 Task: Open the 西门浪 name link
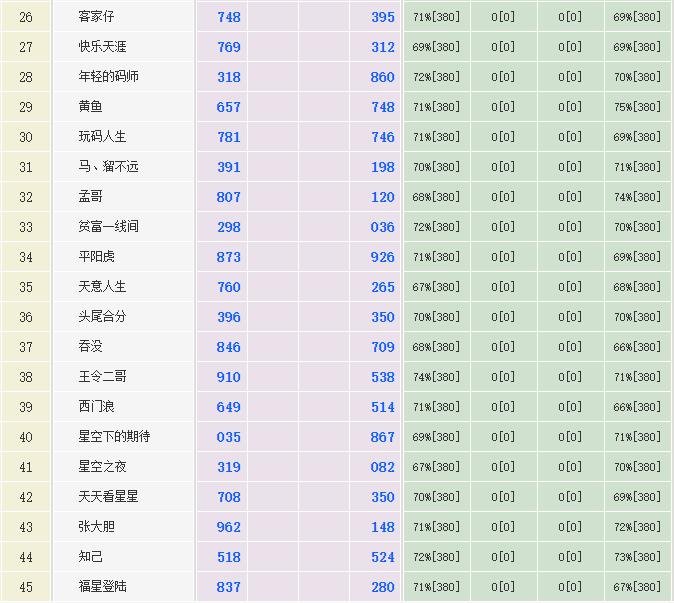[x=96, y=407]
